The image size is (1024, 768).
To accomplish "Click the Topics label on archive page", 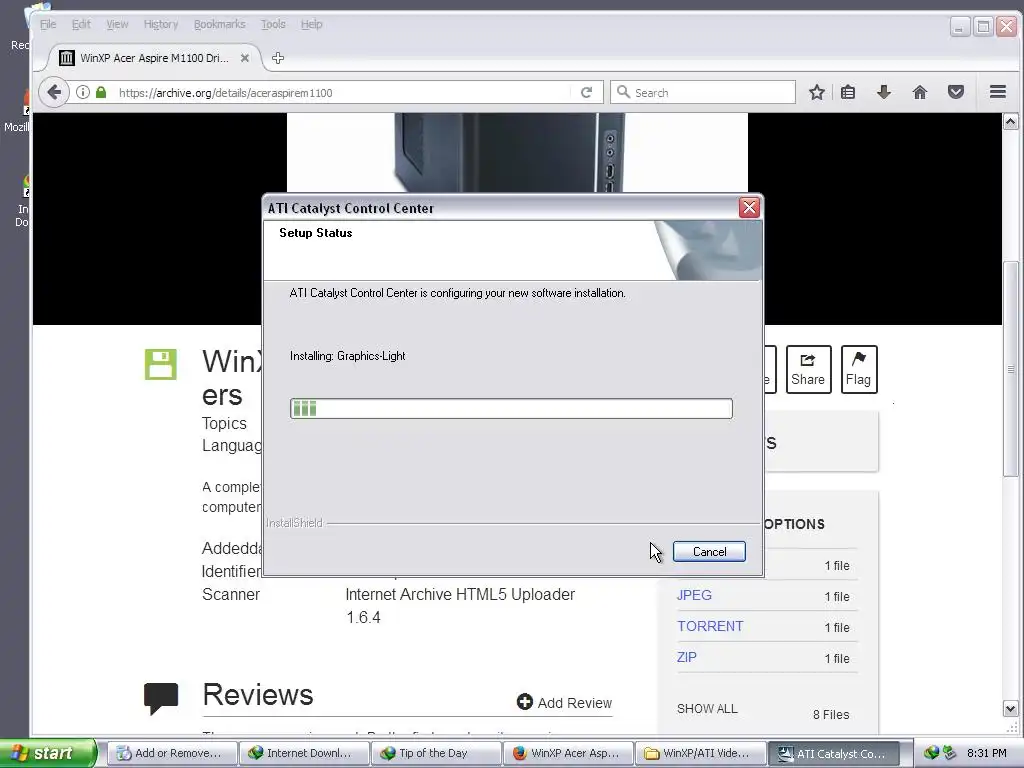I will (224, 423).
